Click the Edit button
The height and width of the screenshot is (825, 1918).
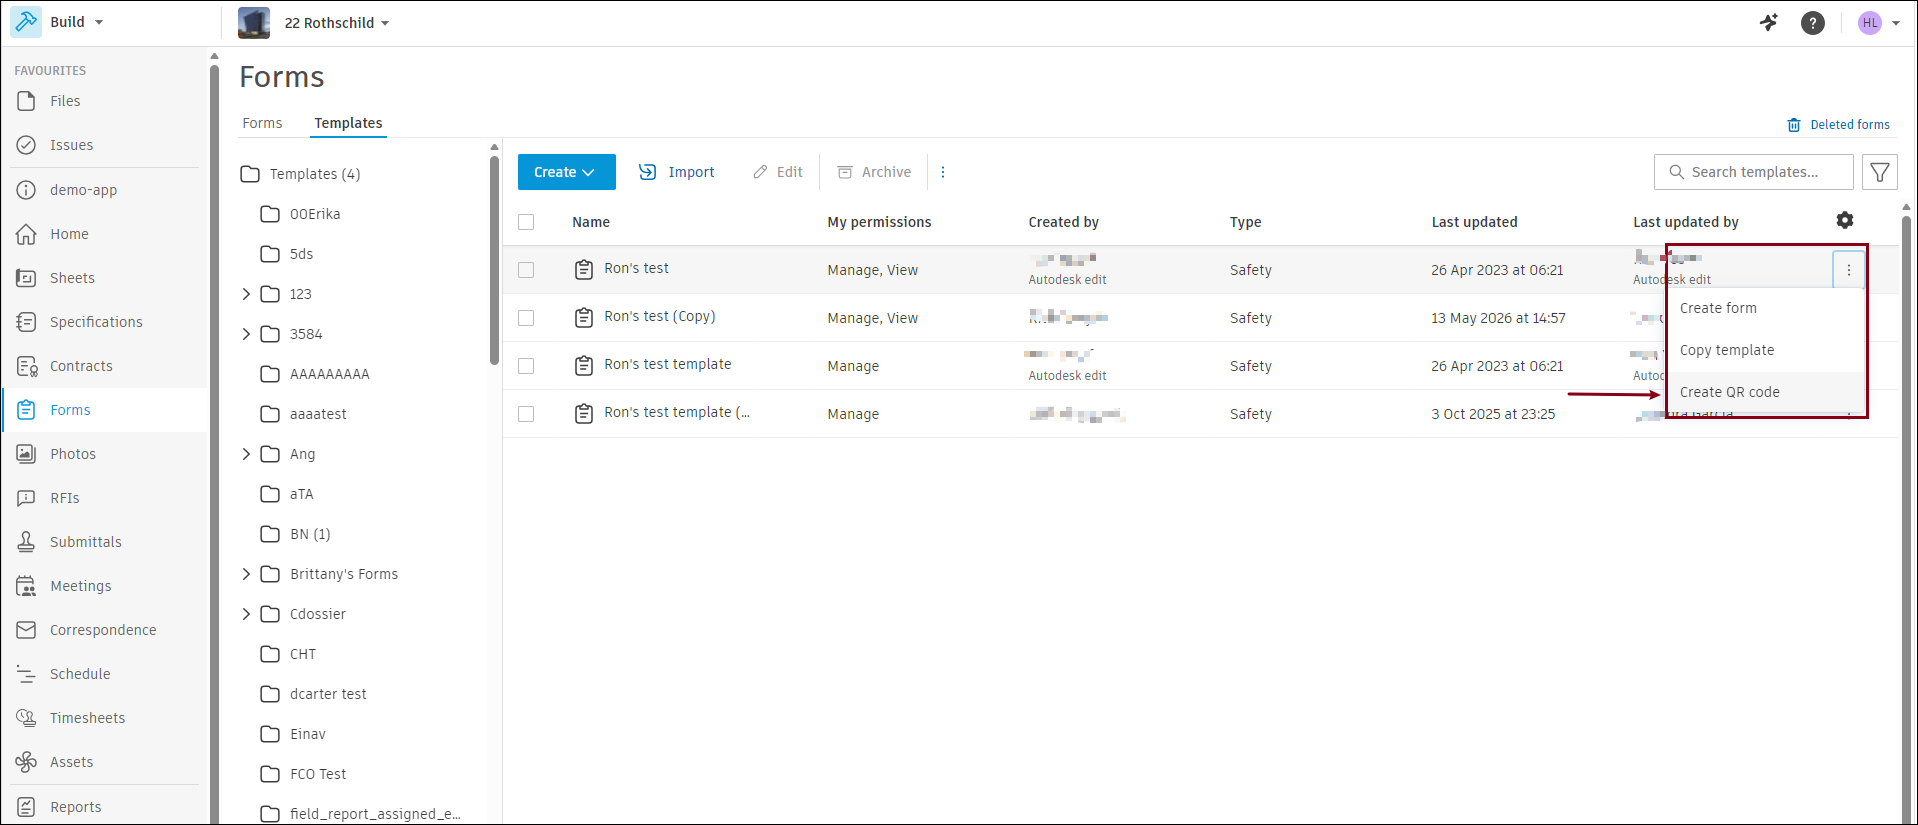(778, 172)
